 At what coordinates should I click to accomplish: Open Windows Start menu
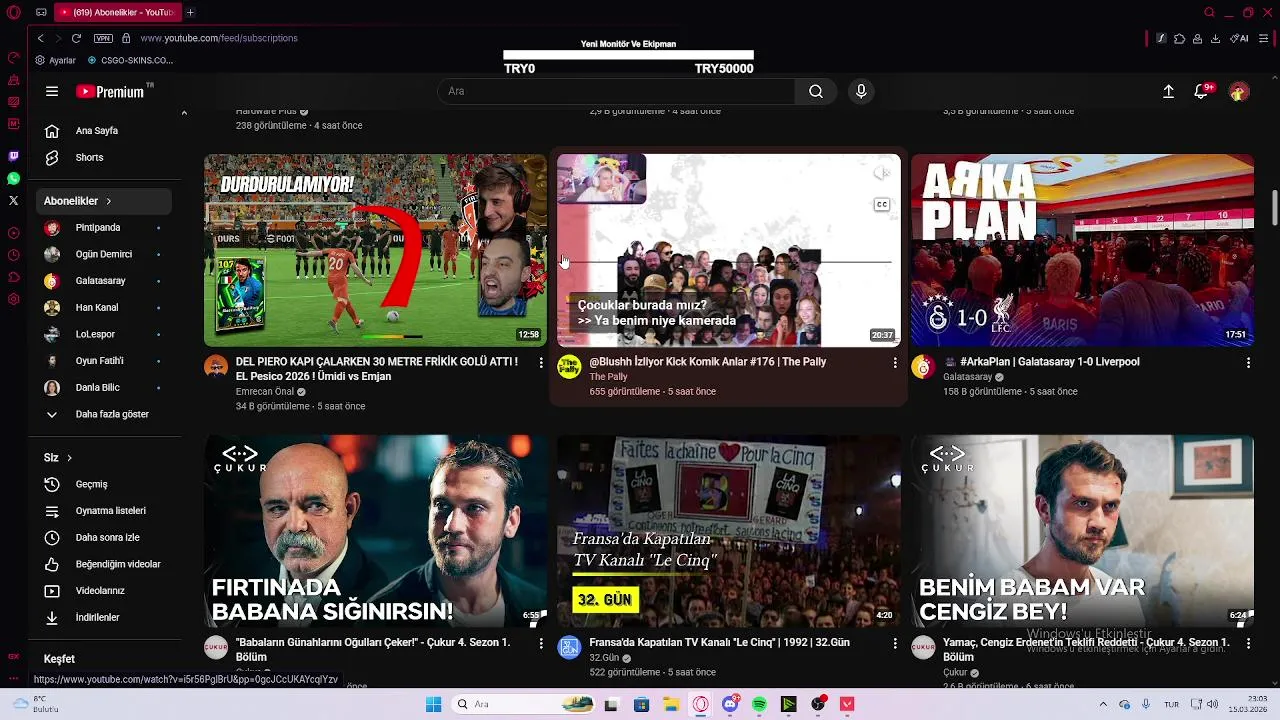tap(433, 704)
